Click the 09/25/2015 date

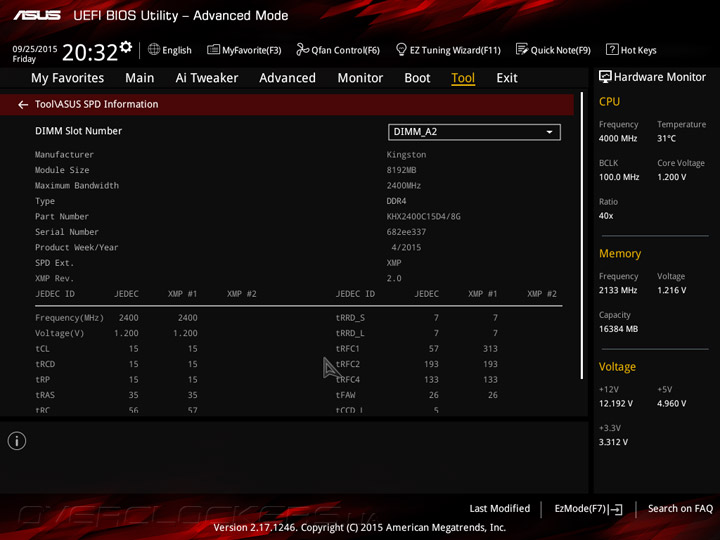click(x=35, y=49)
